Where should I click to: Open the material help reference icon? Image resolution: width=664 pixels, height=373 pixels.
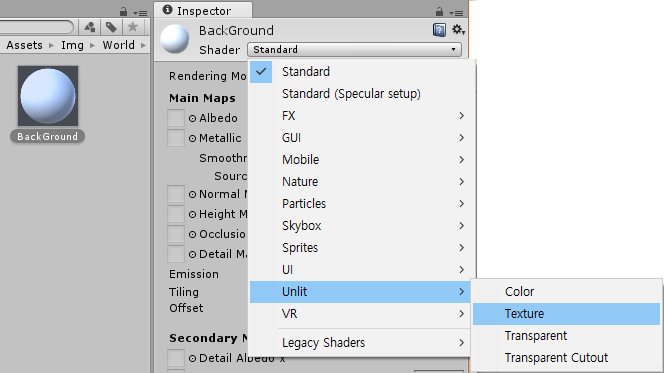tap(439, 30)
